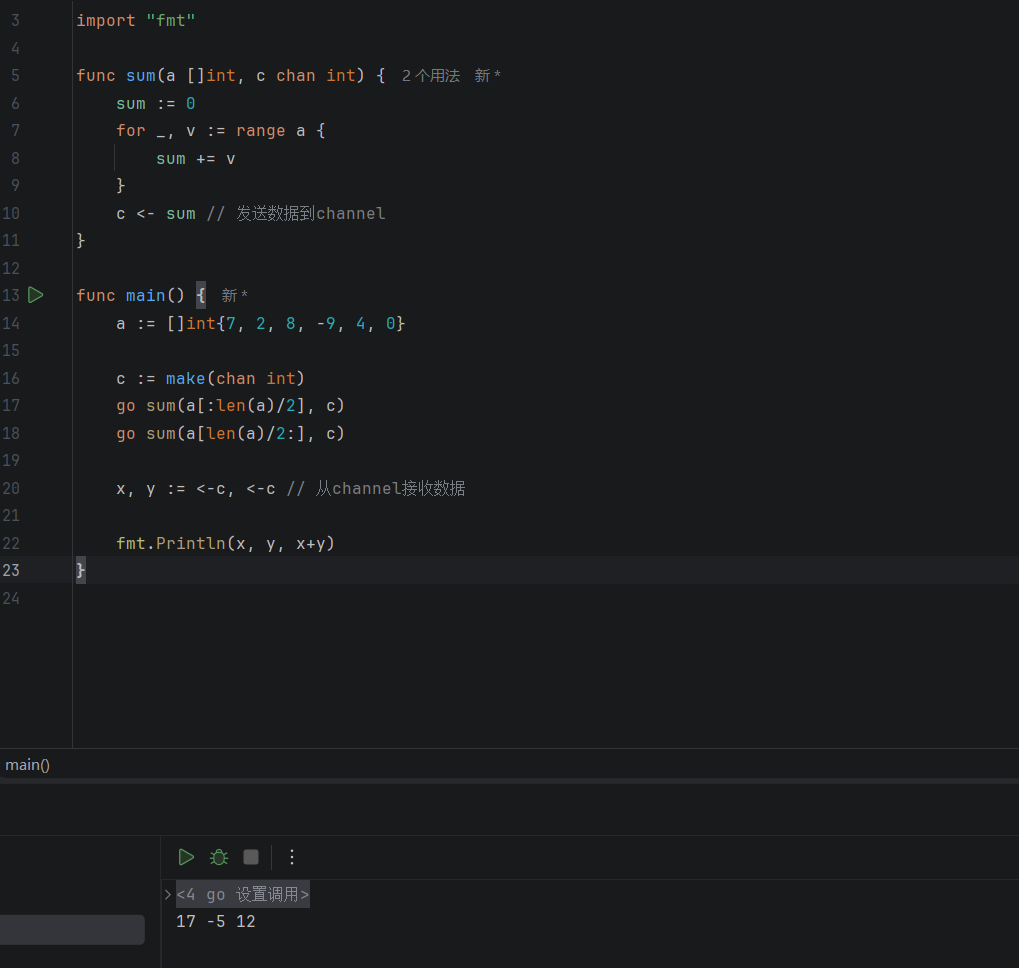Screen dimensions: 1019x968
Task: Click 'go sum(a[len(a)/2:], c)' line
Action: (x=231, y=434)
